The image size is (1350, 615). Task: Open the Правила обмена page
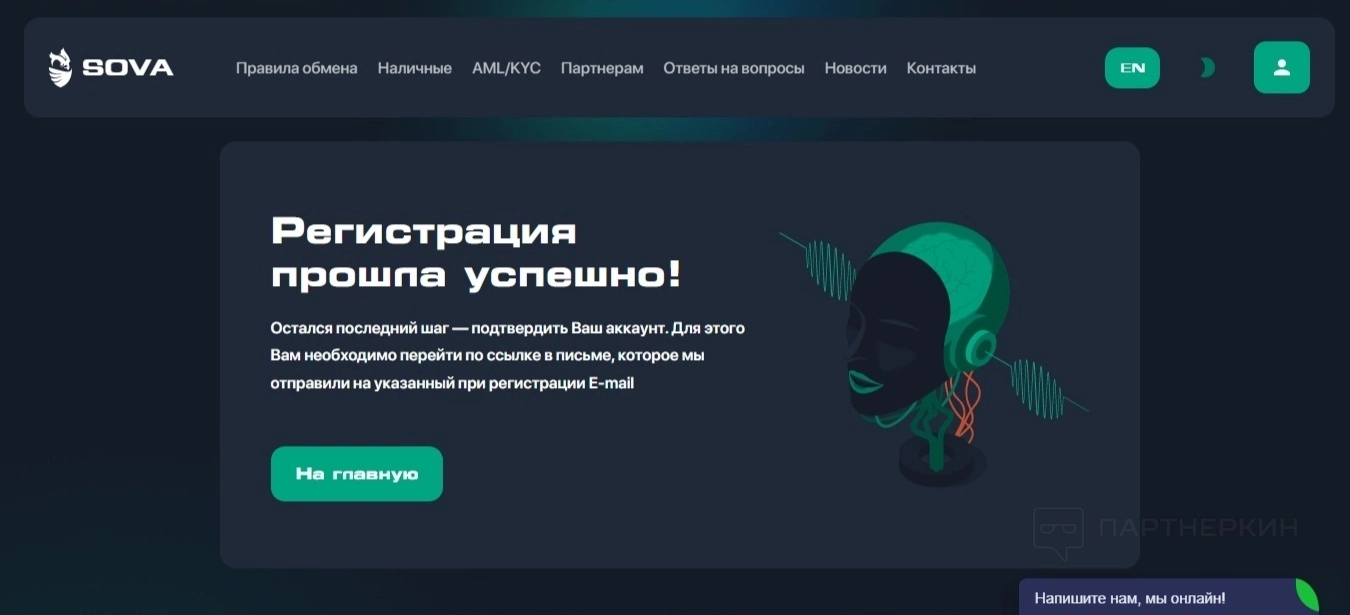296,68
